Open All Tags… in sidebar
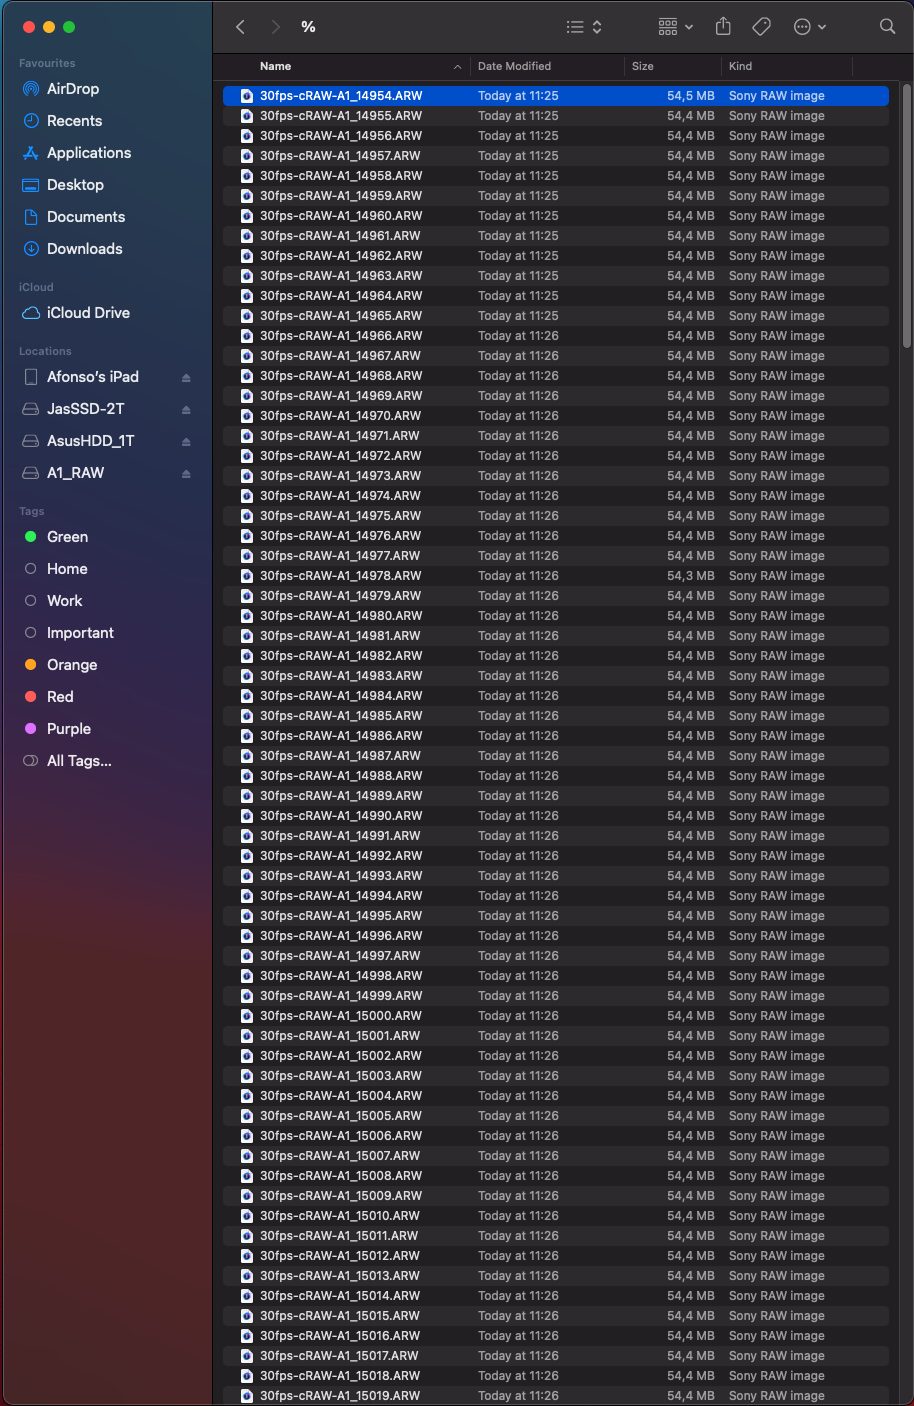Image resolution: width=914 pixels, height=1406 pixels. 79,761
